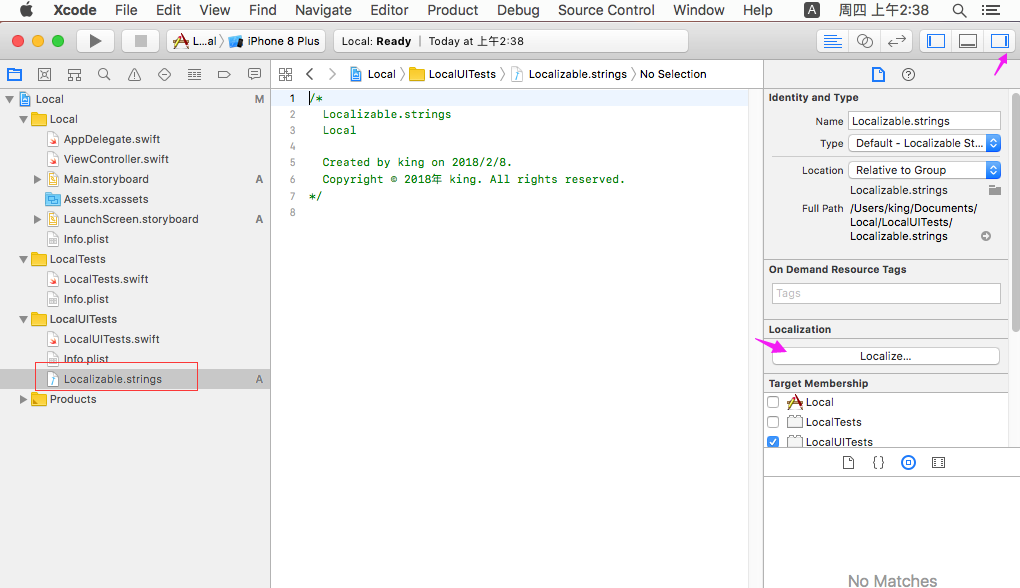The image size is (1020, 588).
Task: Open the Product menu
Action: click(x=452, y=10)
